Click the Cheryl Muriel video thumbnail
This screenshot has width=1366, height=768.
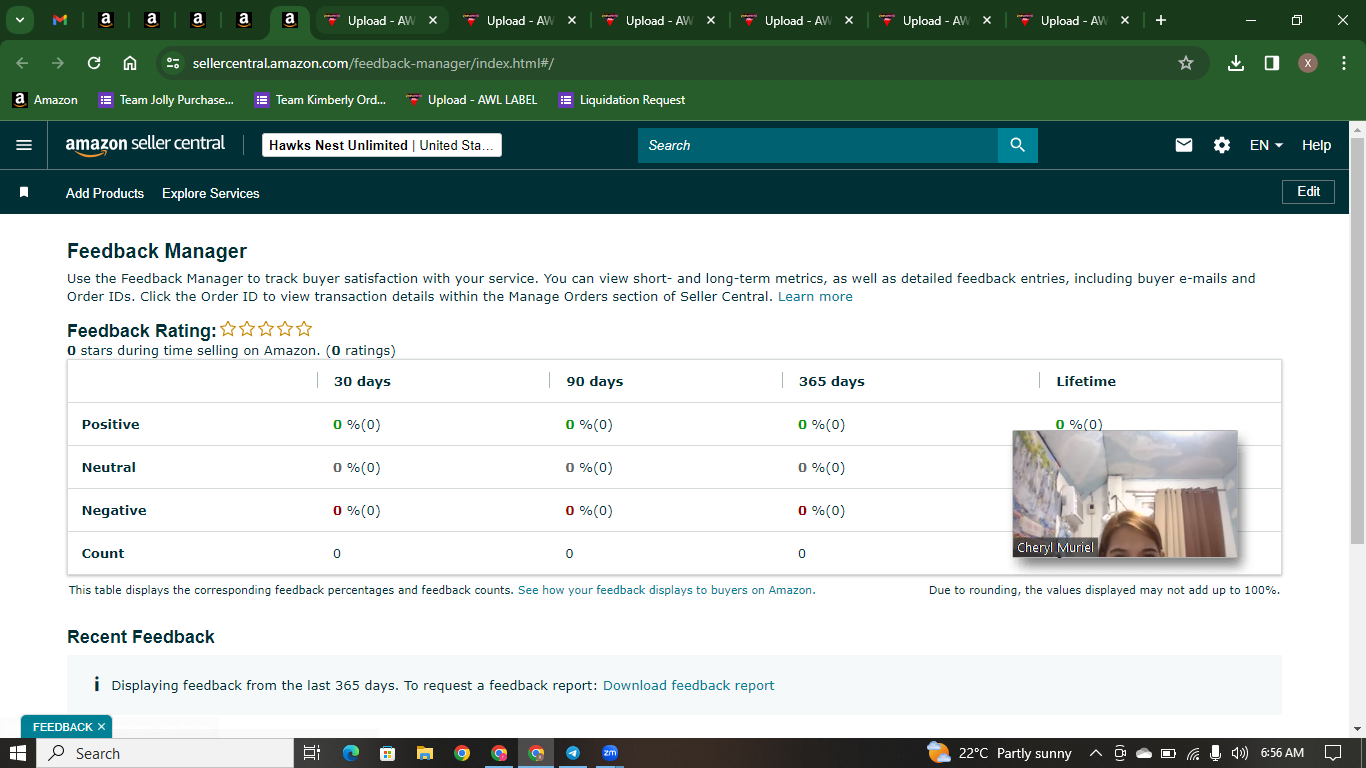click(x=1125, y=494)
